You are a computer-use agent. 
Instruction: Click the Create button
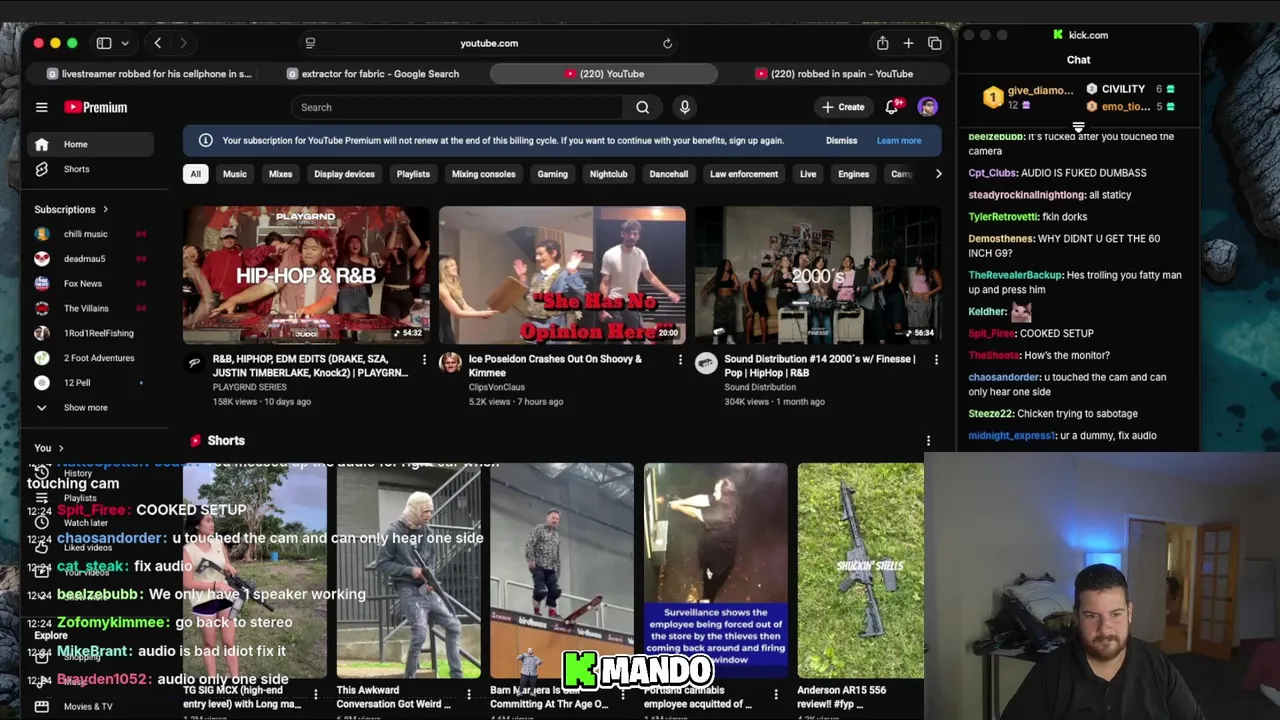click(x=843, y=107)
